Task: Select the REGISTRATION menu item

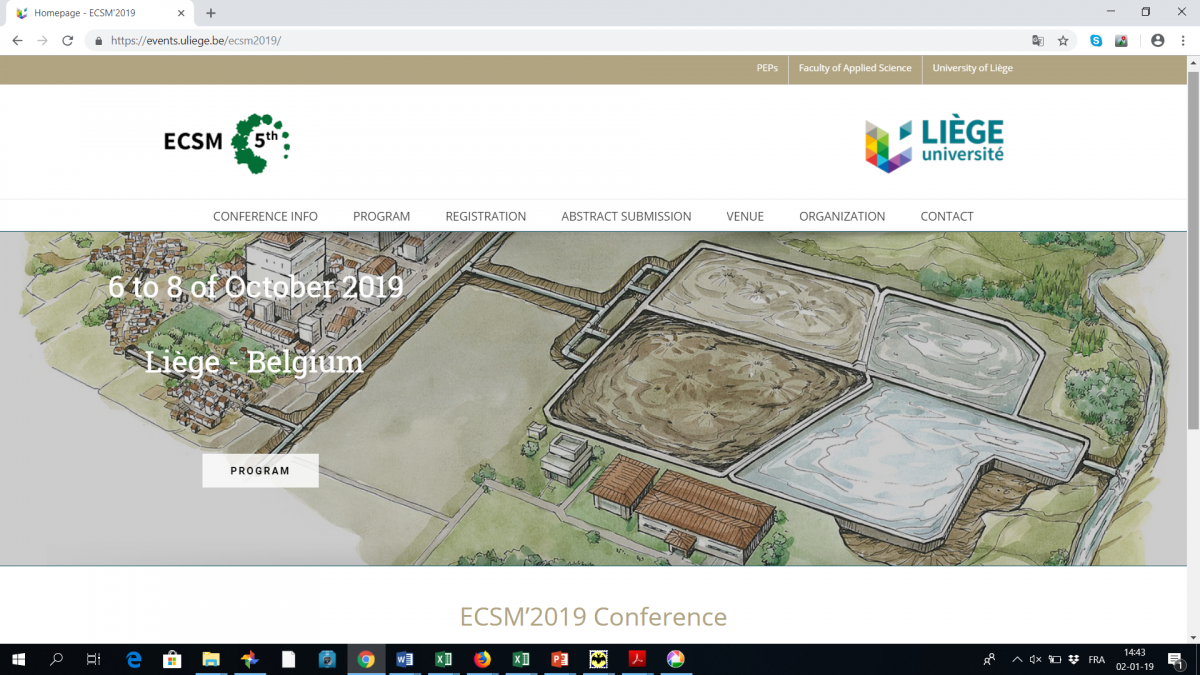Action: 485,216
